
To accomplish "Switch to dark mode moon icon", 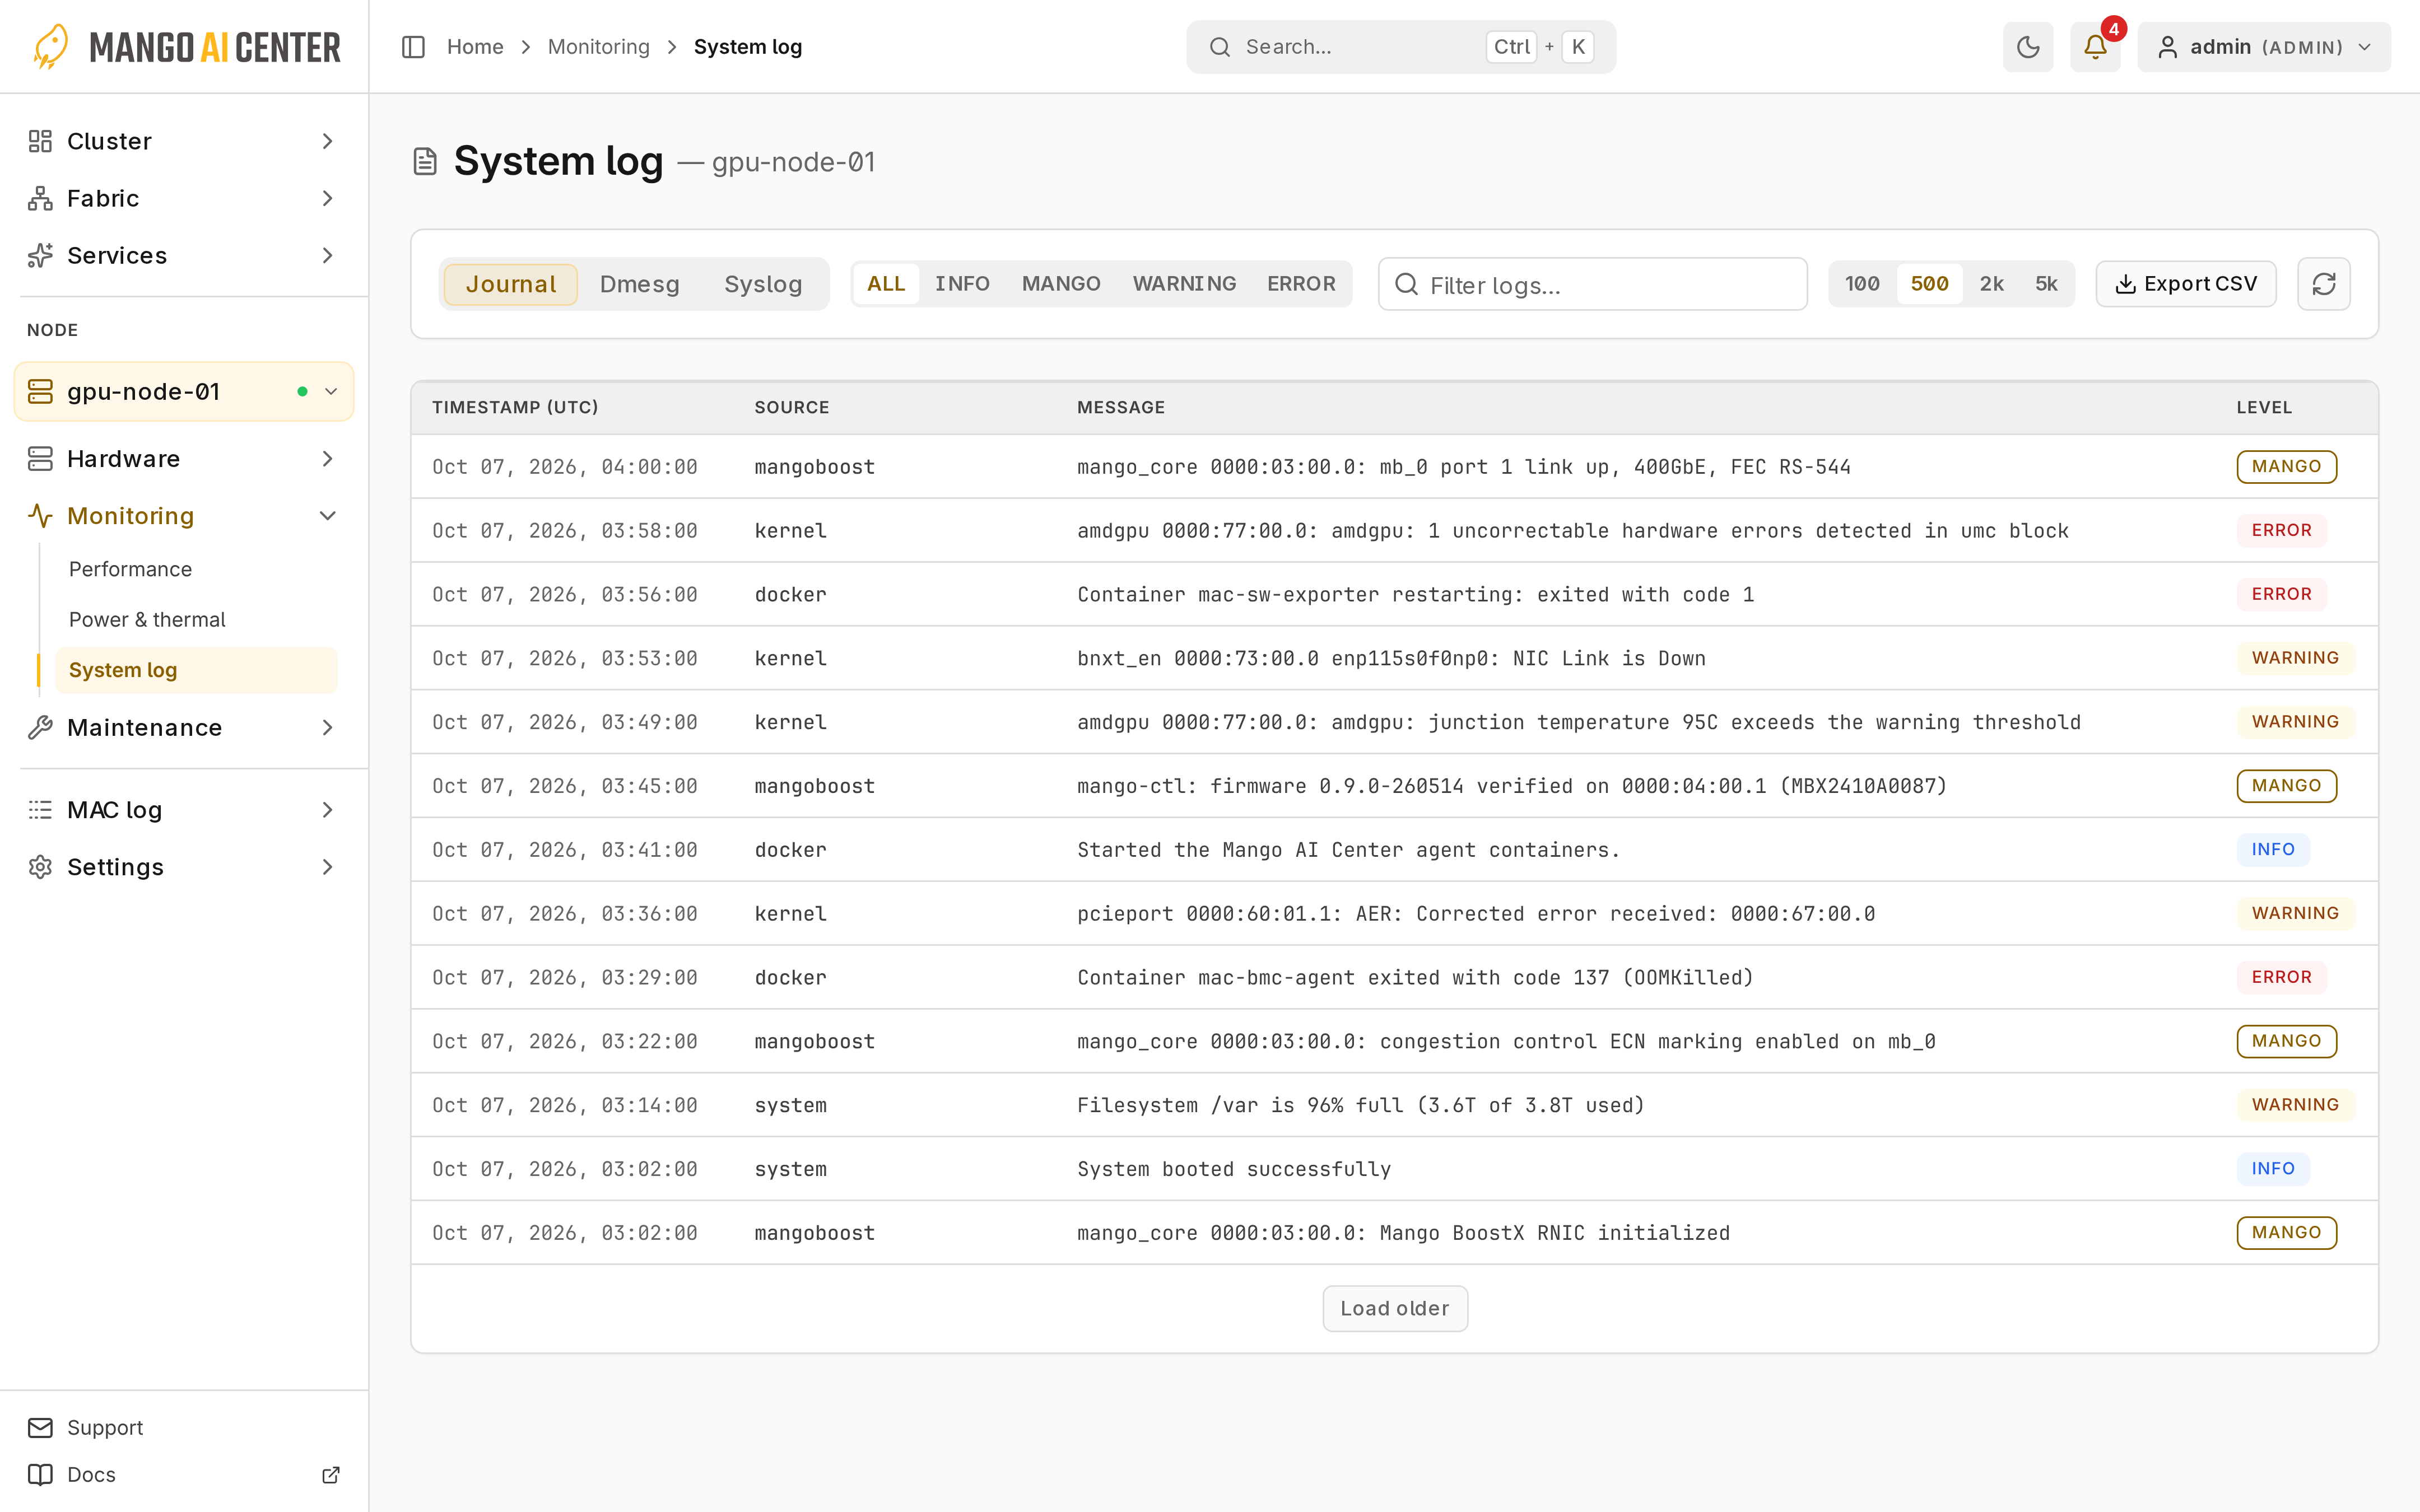I will click(2027, 47).
